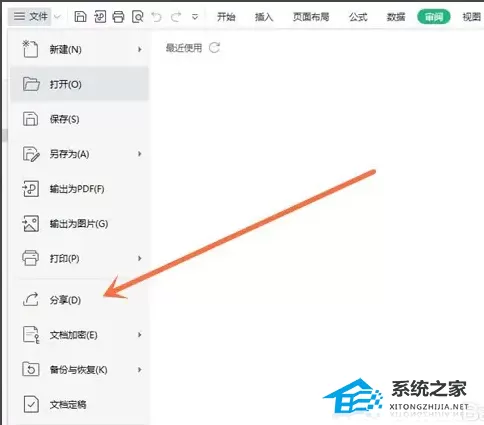The image size is (484, 425).
Task: Click the hamburger menu icon beside 文件
Action: coord(19,16)
